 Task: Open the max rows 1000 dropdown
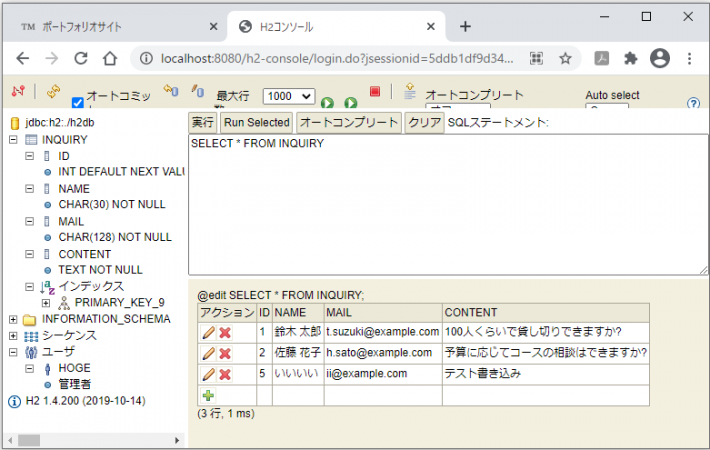(288, 96)
